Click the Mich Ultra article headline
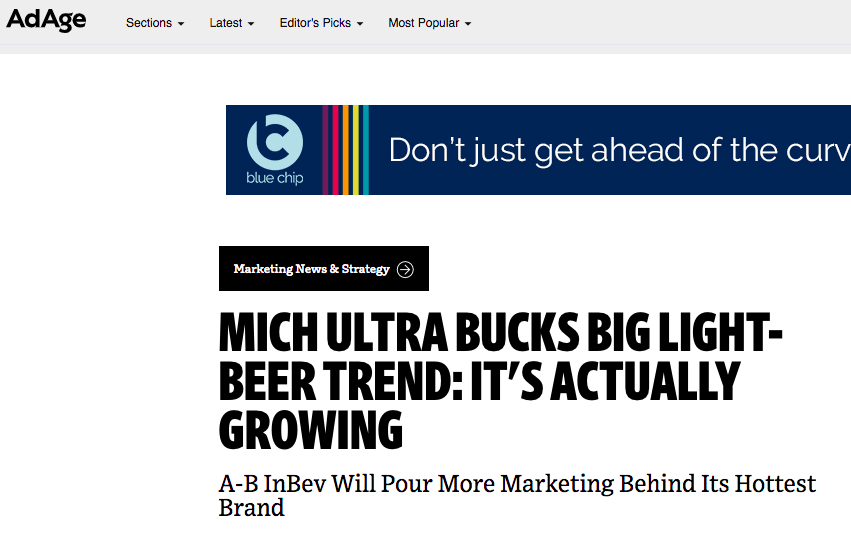The height and width of the screenshot is (538, 851). tap(500, 381)
